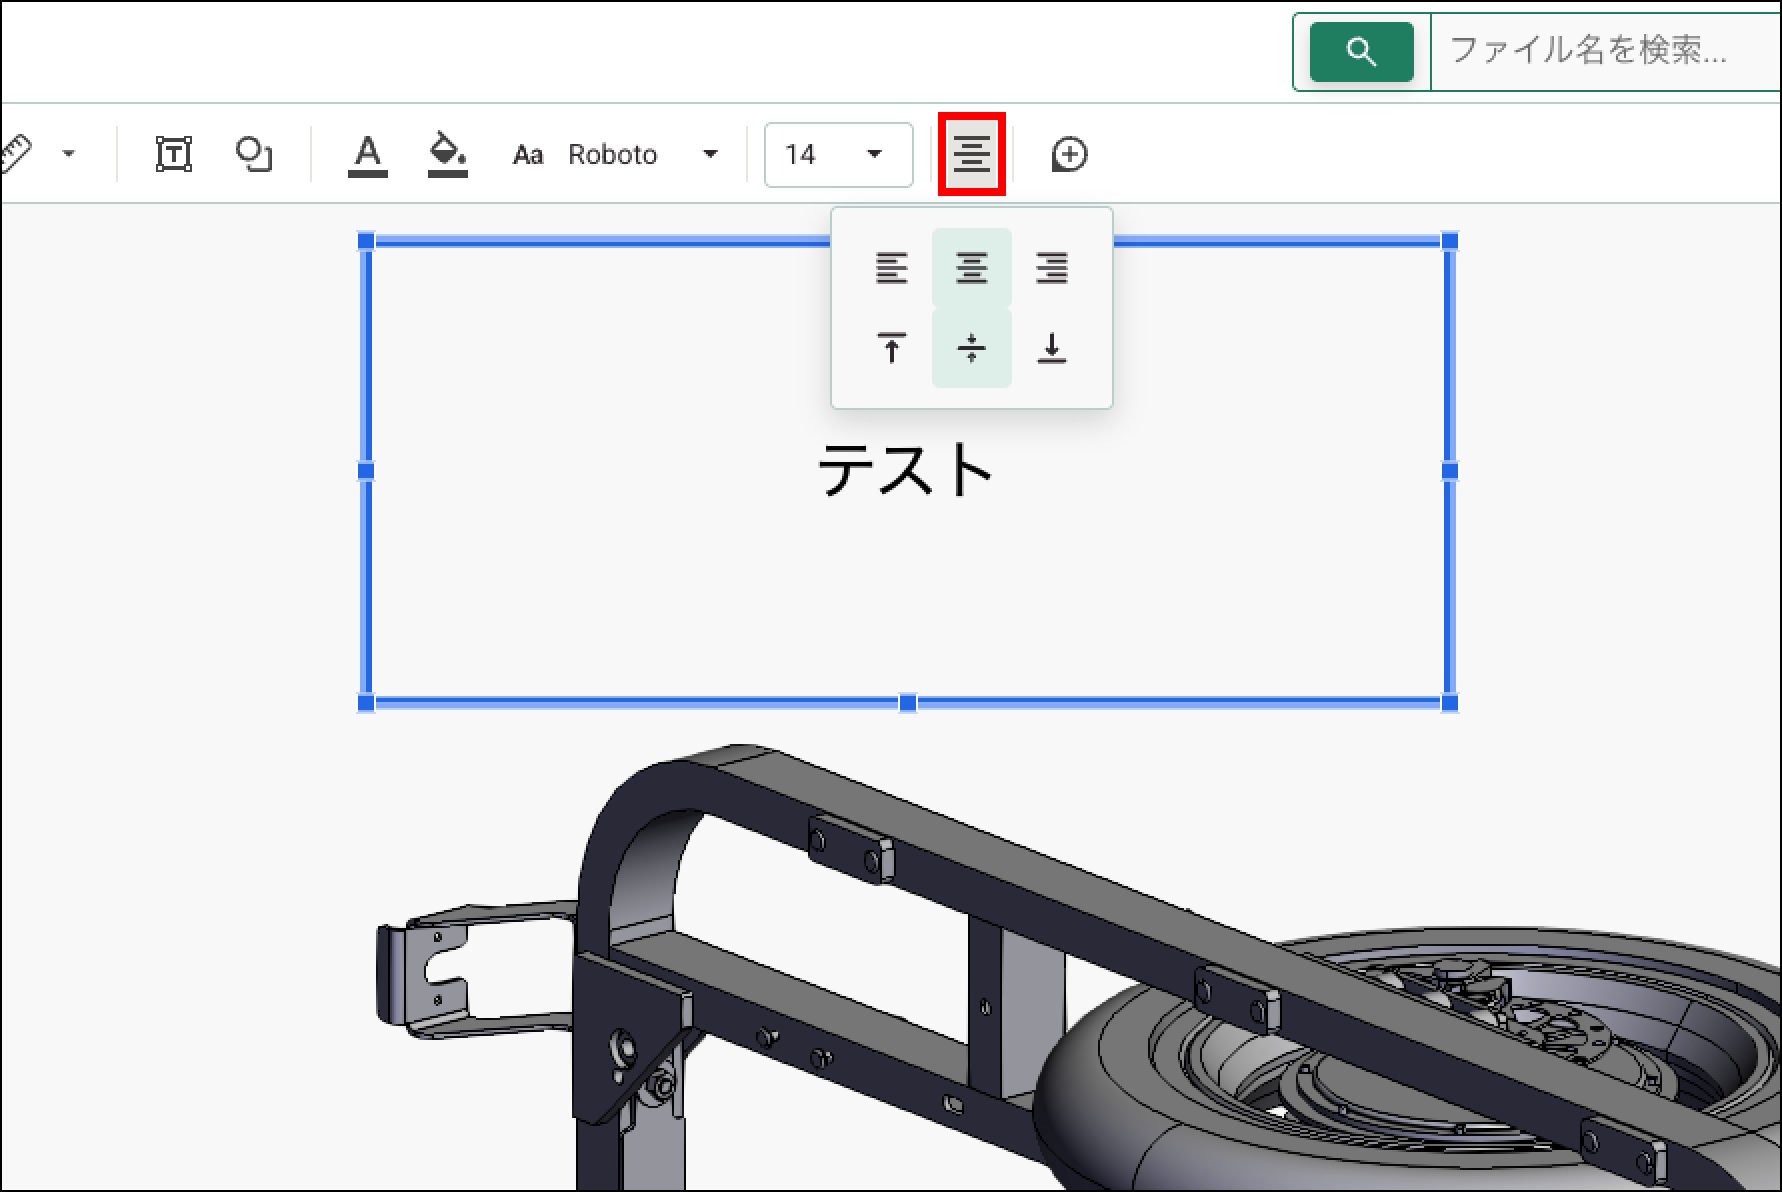Image resolution: width=1782 pixels, height=1192 pixels.
Task: Open the font size 14 dropdown
Action: [838, 154]
